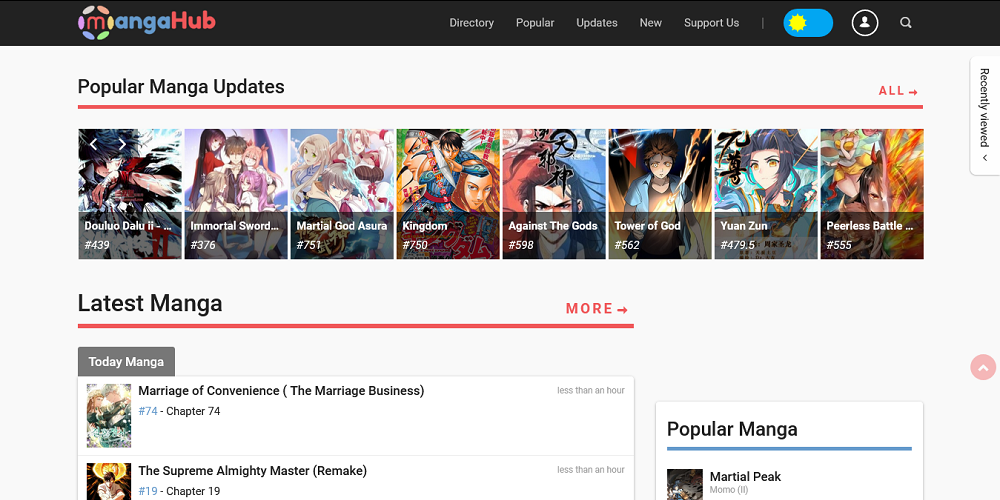Click the Latest Manga heading
The height and width of the screenshot is (500, 1000).
point(150,303)
